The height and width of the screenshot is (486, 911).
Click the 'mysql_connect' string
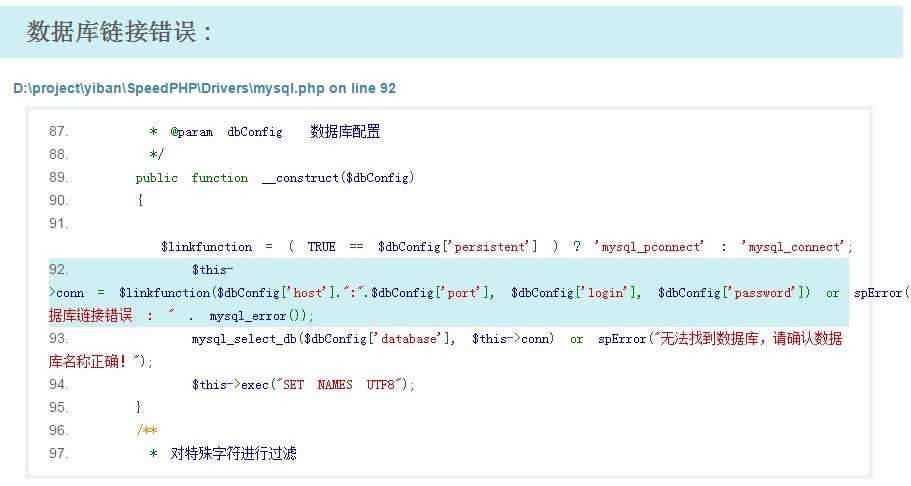point(792,247)
